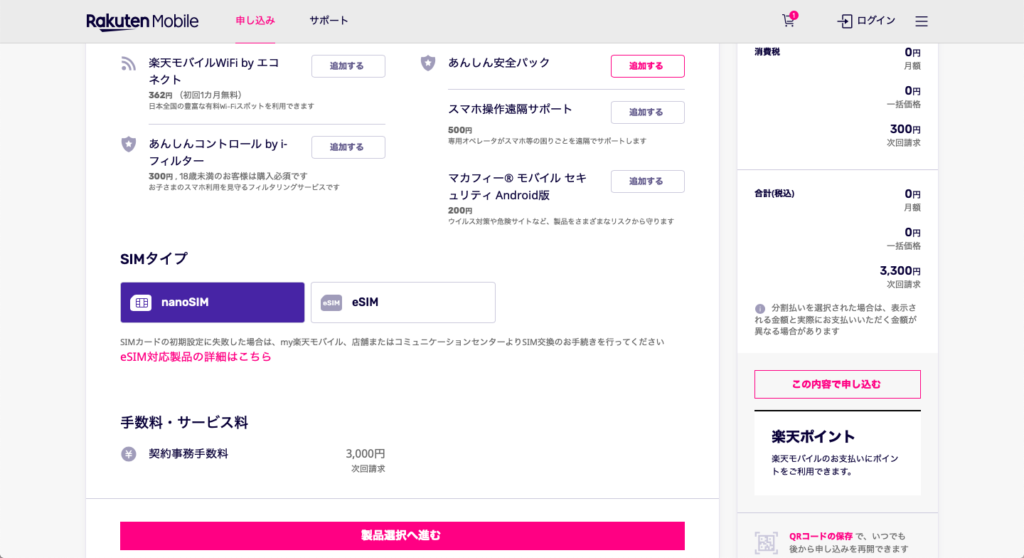Click the yen icon beside 契約事務手数料
Image resolution: width=1024 pixels, height=558 pixels.
pos(129,453)
